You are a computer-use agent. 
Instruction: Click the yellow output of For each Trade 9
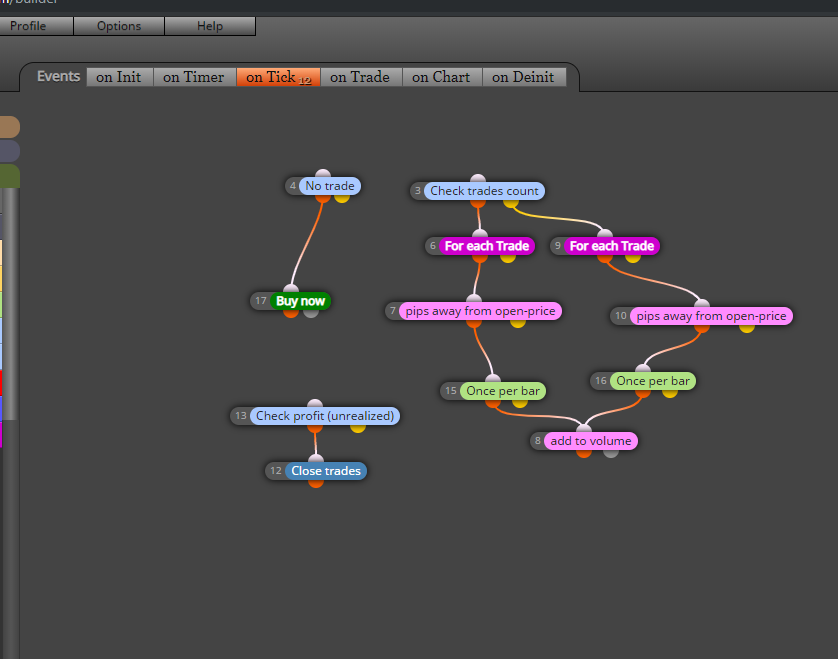click(x=633, y=258)
